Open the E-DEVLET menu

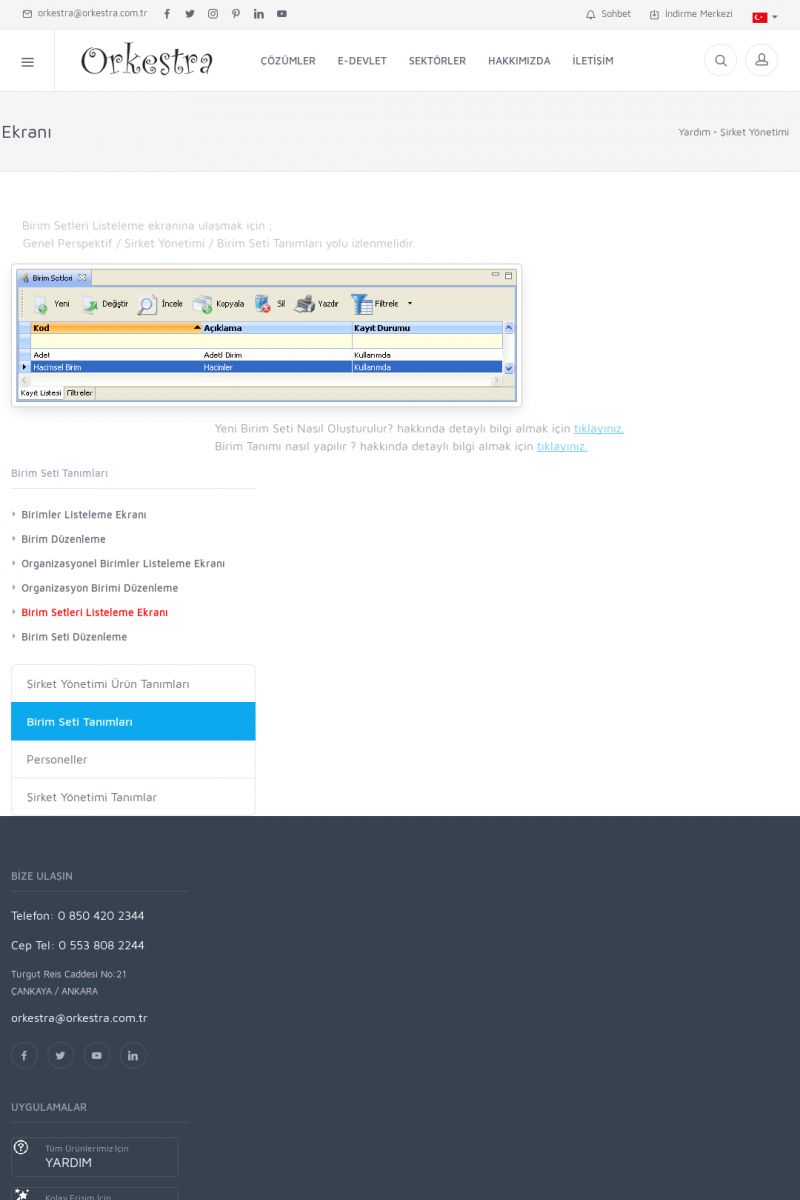coord(362,61)
